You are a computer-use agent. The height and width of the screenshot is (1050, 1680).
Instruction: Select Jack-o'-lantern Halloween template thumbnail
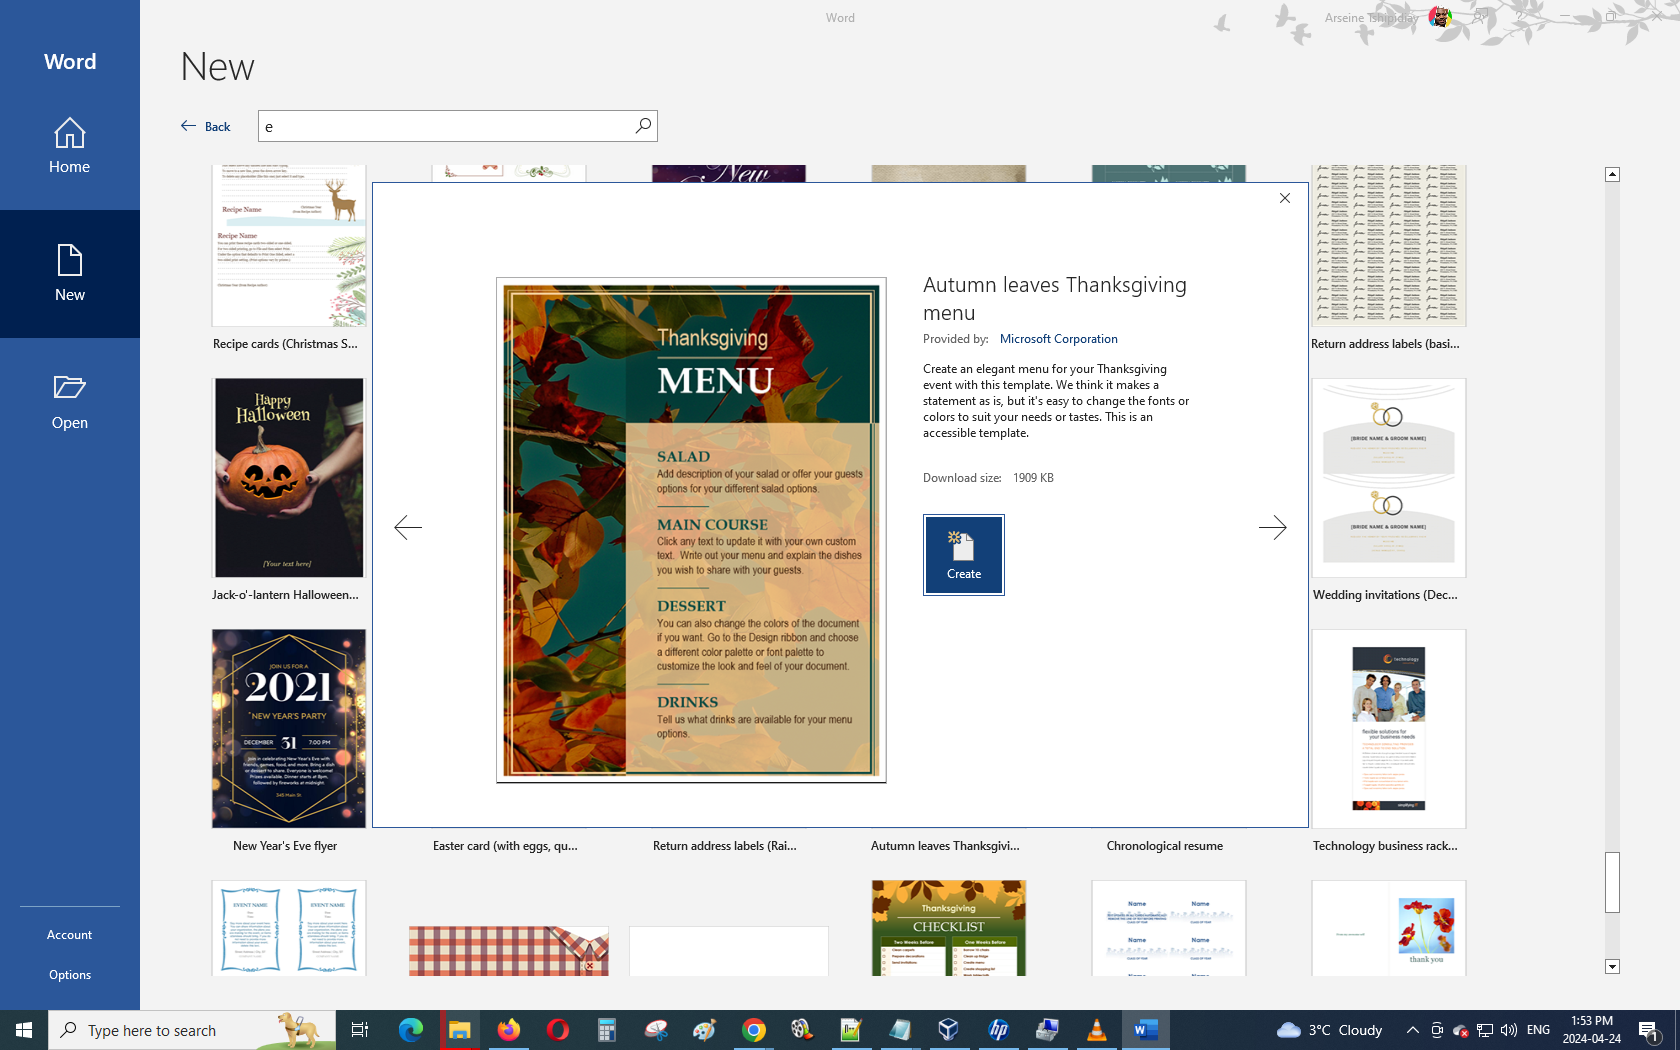pos(288,478)
